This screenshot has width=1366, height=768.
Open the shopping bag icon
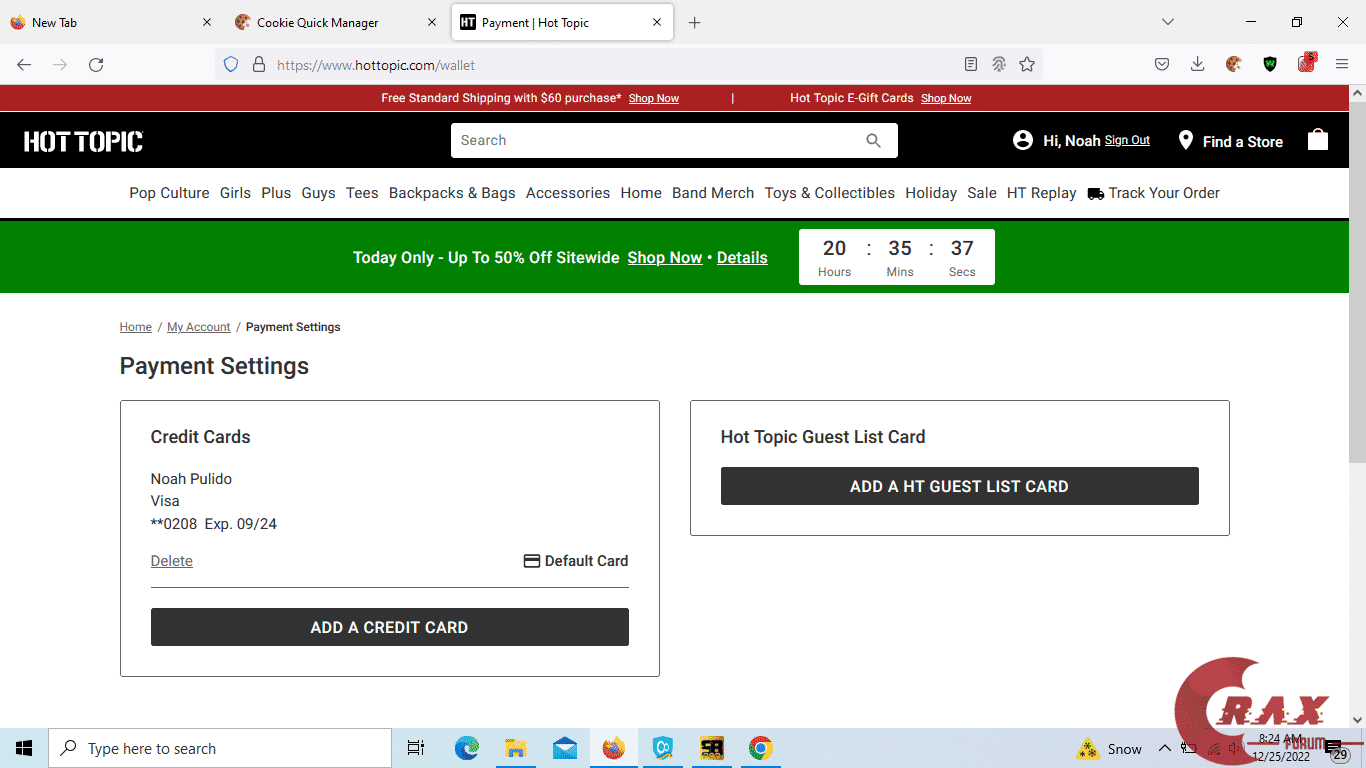tap(1318, 140)
